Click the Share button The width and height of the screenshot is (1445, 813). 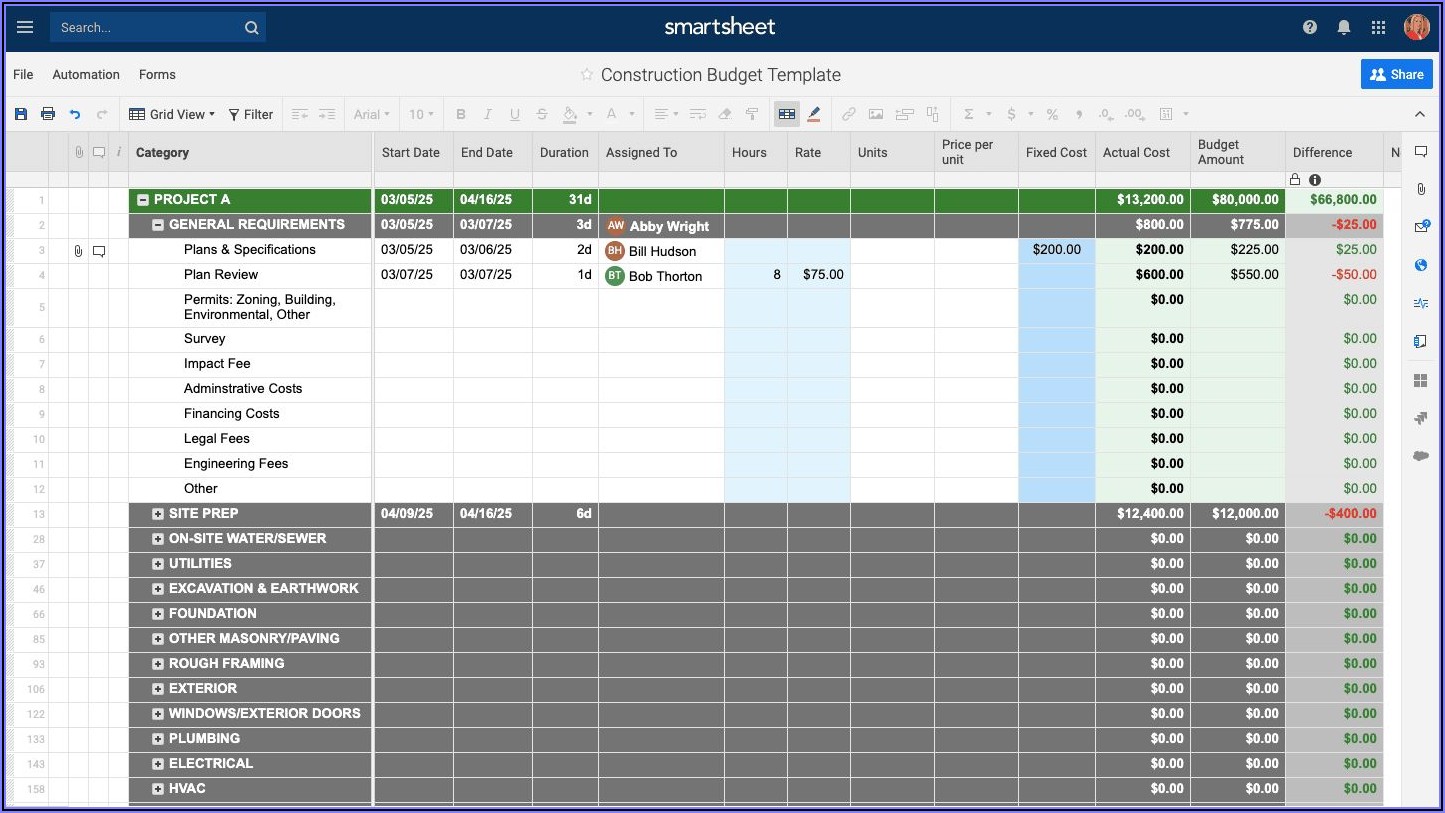(x=1396, y=74)
